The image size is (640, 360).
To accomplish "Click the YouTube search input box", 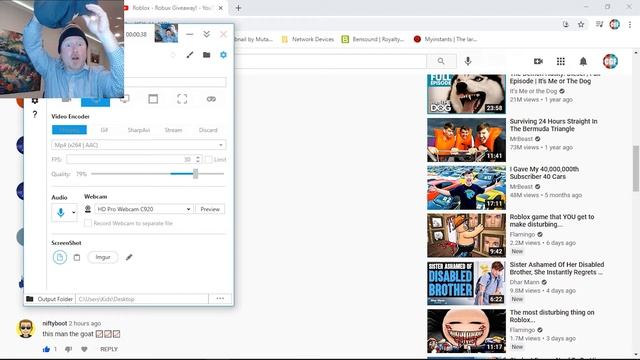I will coord(331,61).
